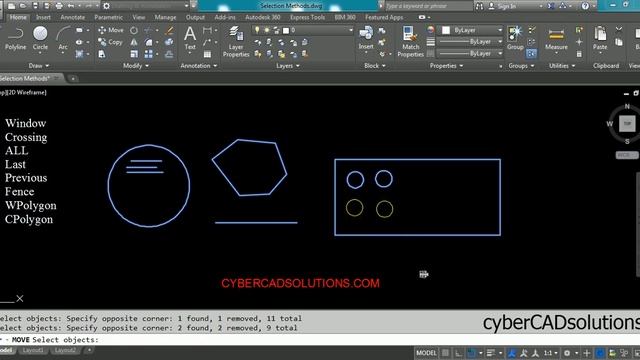Add a new drawing tab with plus
The height and width of the screenshot is (360, 640).
(x=73, y=78)
